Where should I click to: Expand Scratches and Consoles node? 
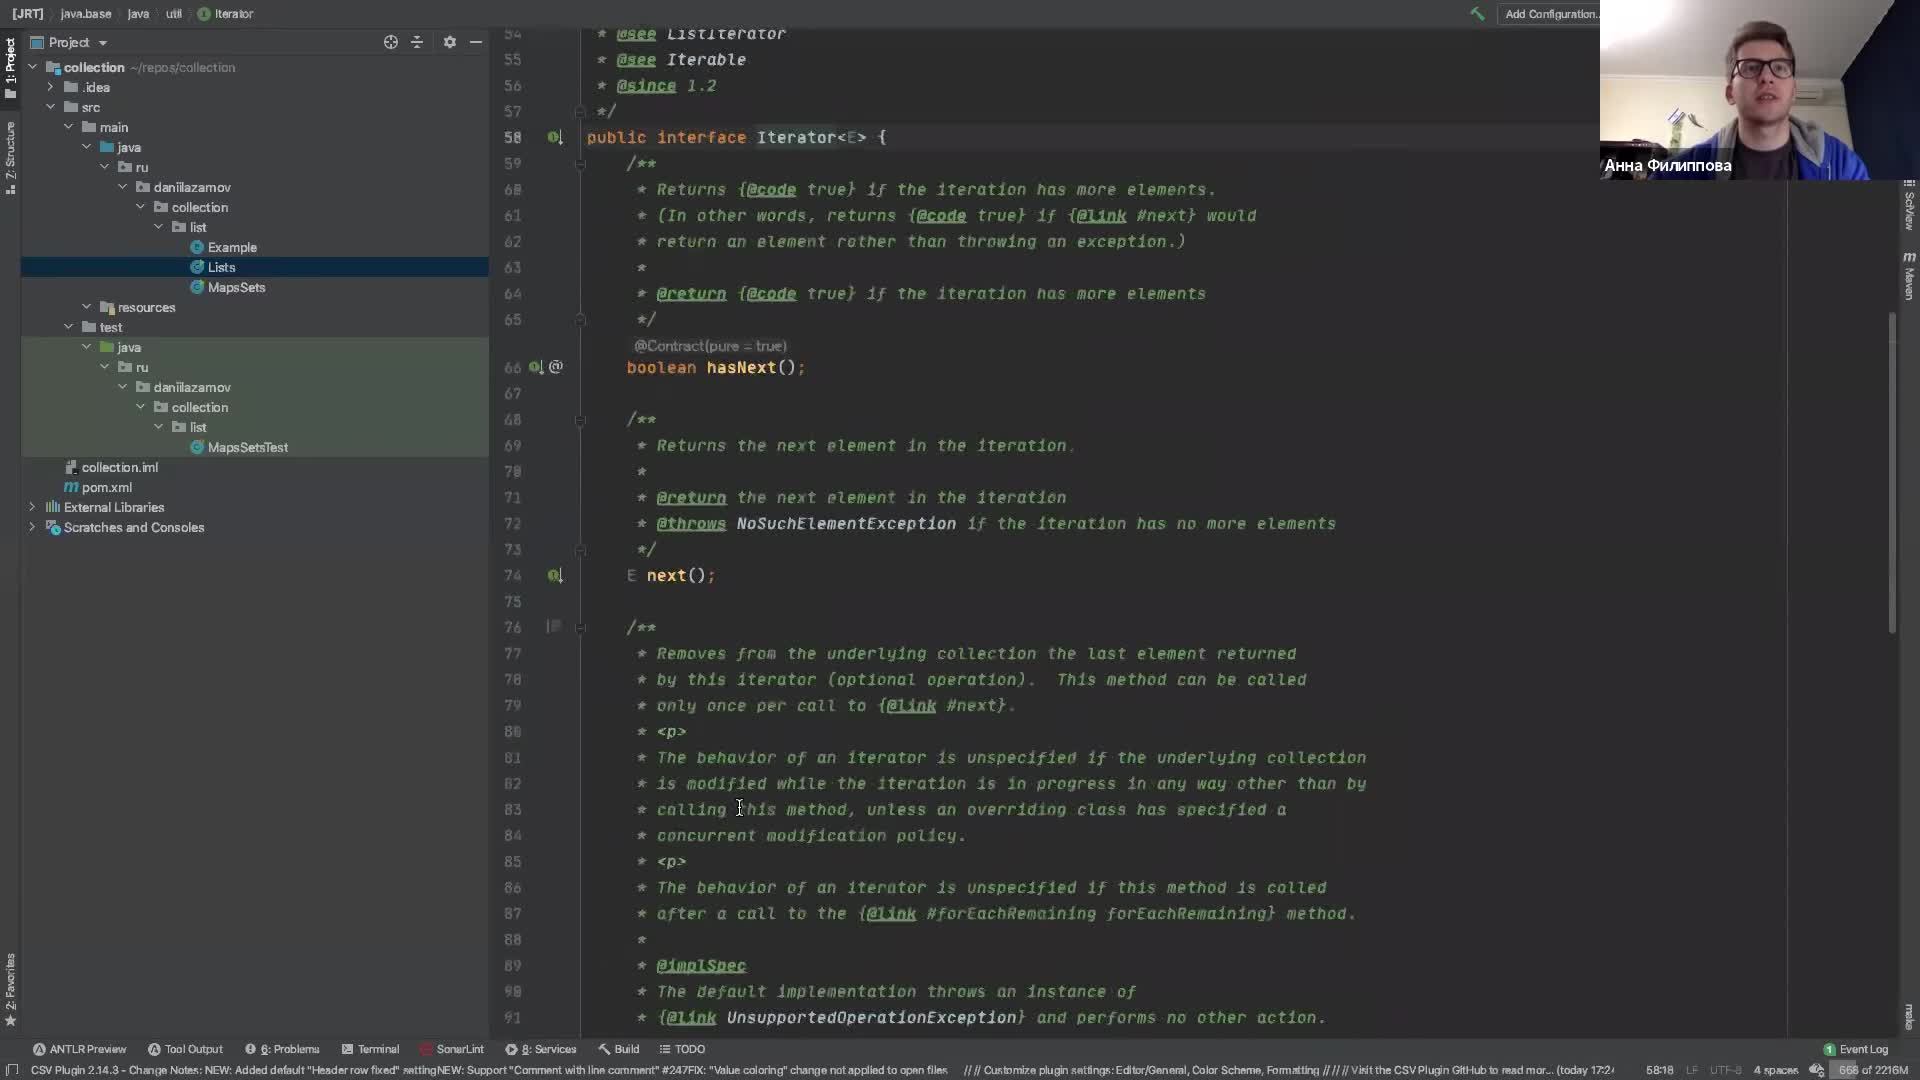click(x=32, y=527)
